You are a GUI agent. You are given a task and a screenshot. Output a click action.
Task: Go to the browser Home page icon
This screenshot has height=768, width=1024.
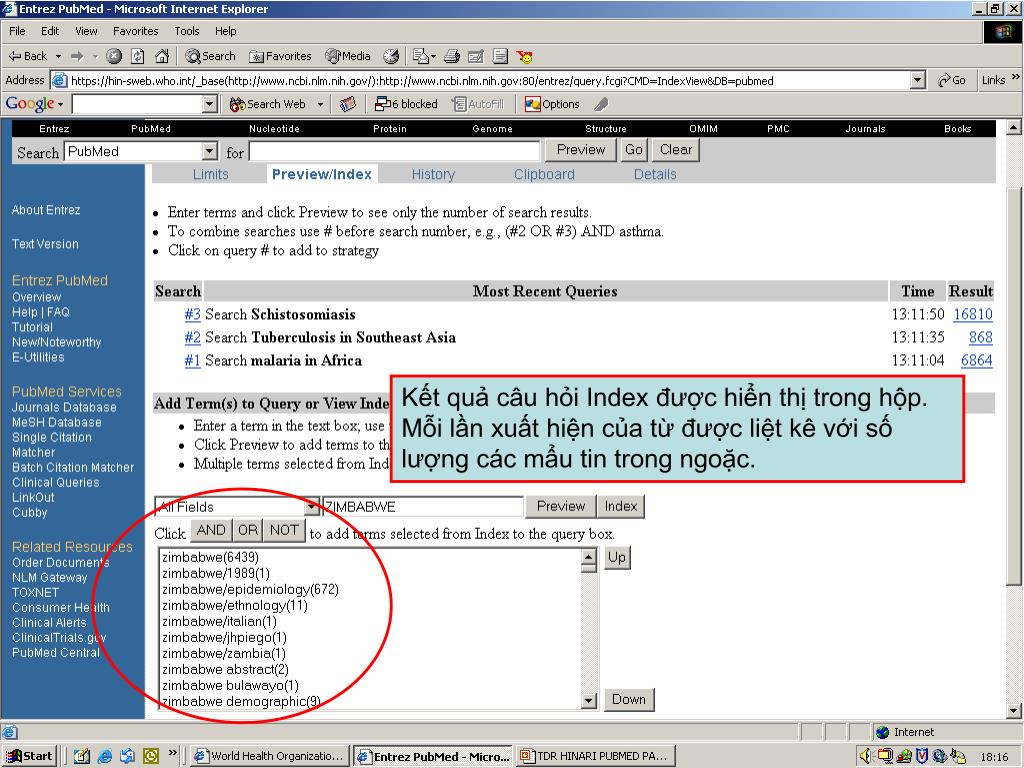[162, 56]
